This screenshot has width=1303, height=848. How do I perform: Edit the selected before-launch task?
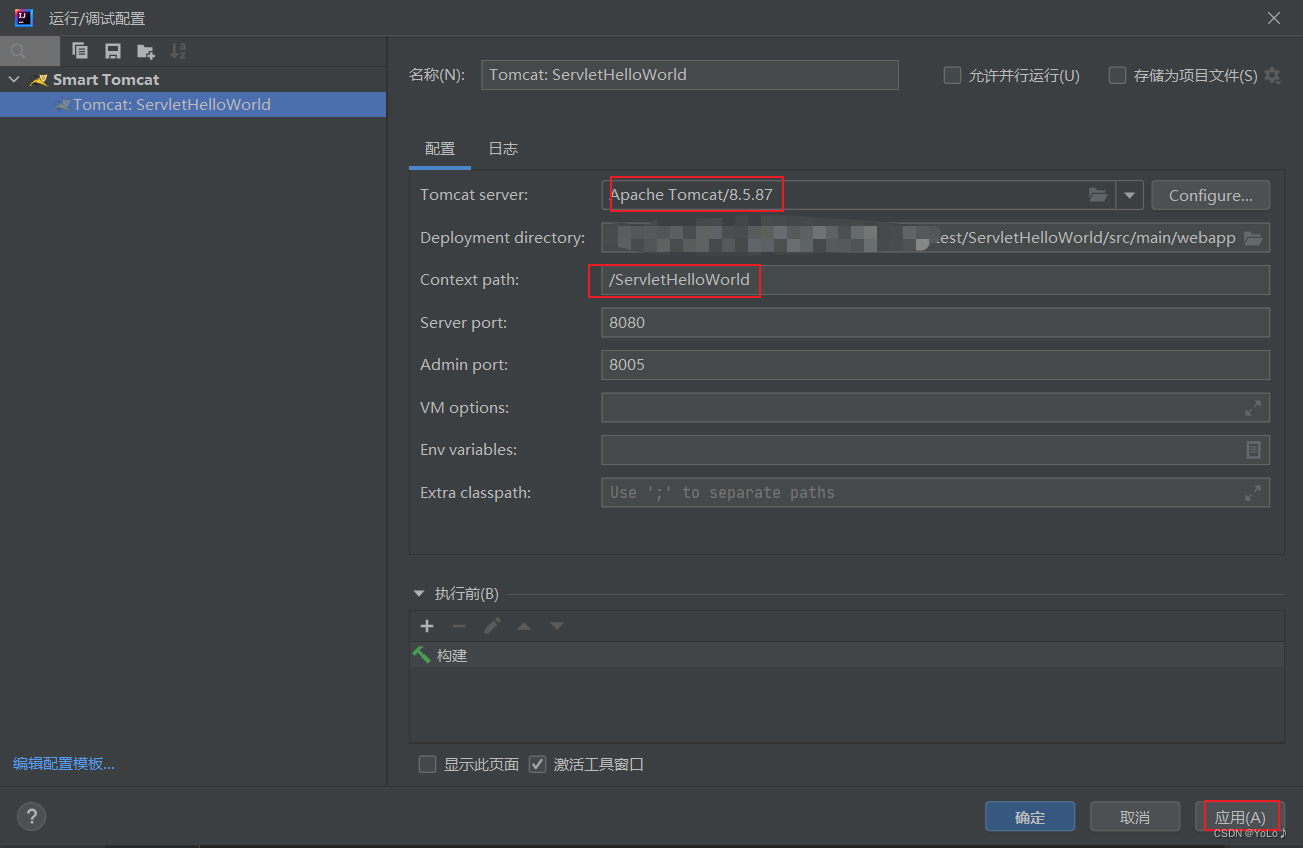coord(492,626)
